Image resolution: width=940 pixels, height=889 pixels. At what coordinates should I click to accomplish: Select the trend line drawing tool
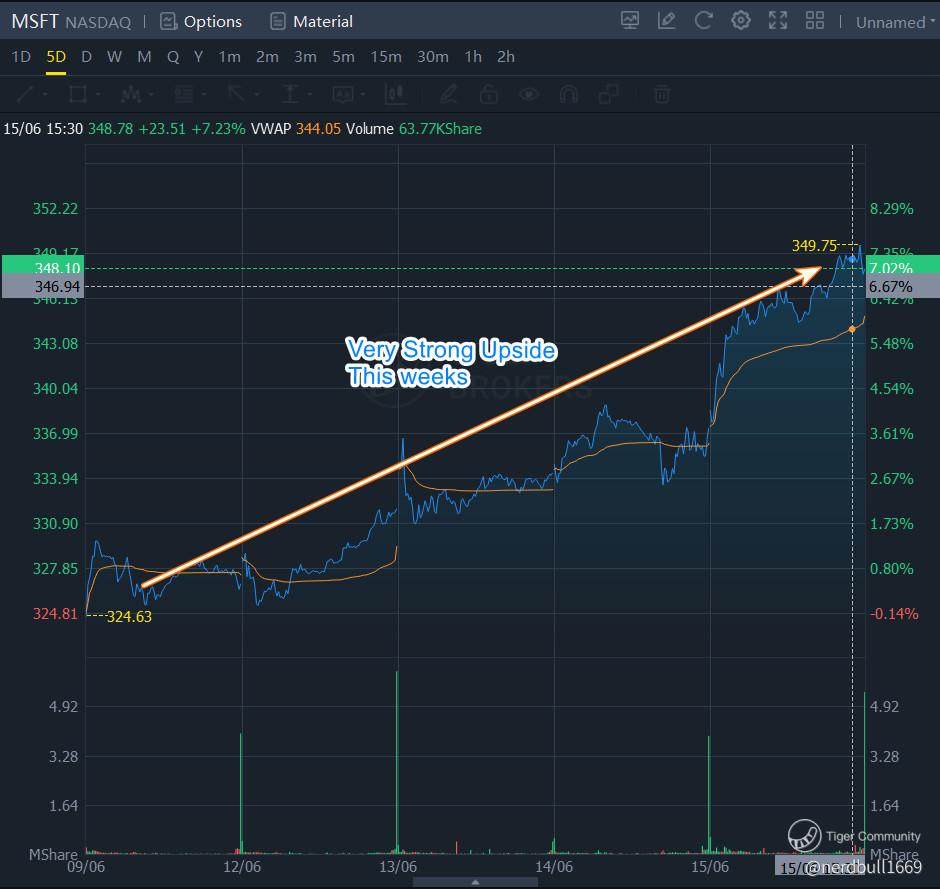25,94
